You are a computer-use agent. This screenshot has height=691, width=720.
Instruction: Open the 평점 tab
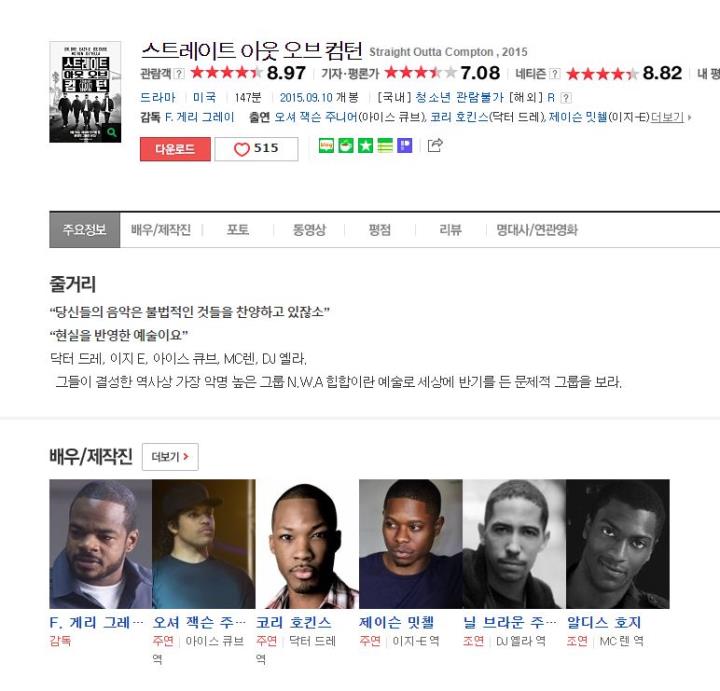click(x=379, y=230)
